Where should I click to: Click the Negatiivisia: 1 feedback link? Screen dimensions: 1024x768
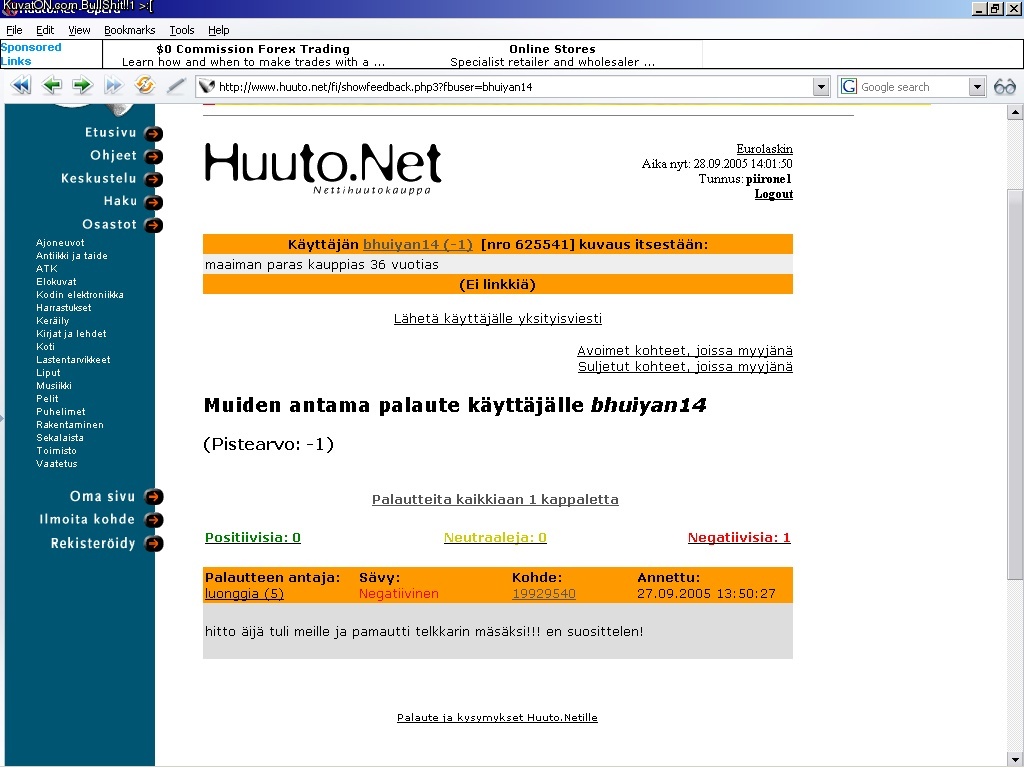click(739, 538)
